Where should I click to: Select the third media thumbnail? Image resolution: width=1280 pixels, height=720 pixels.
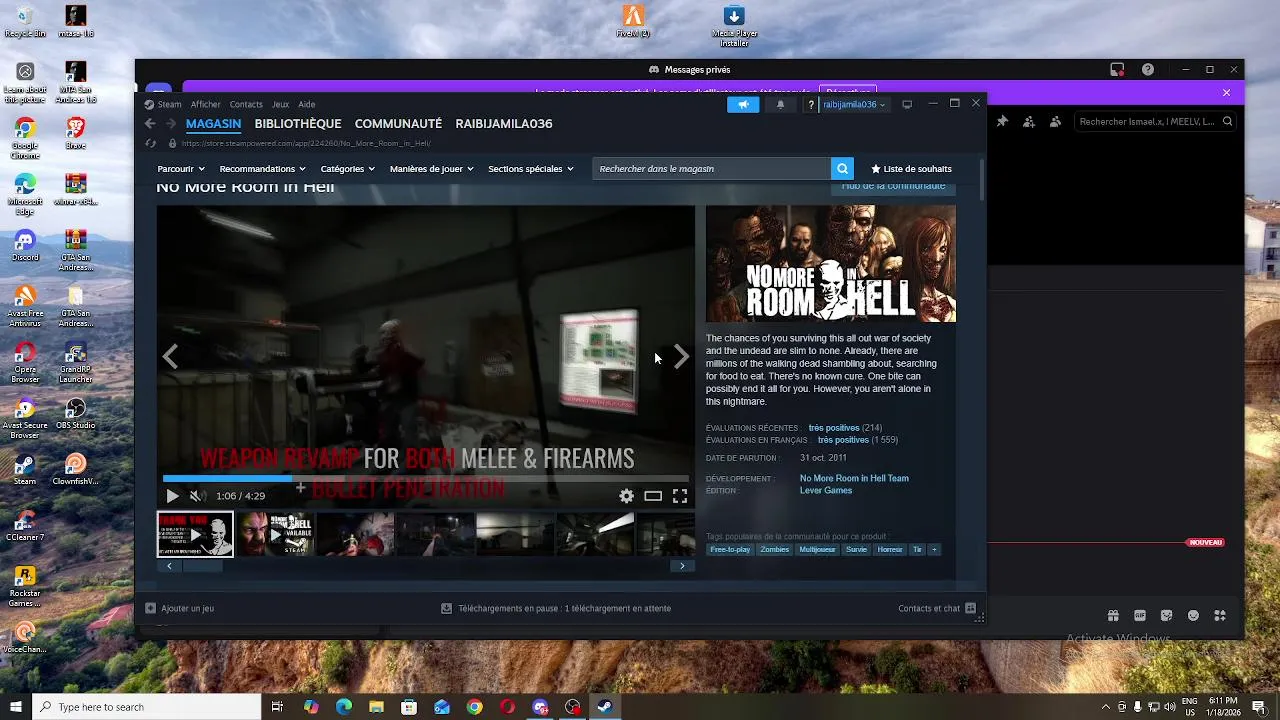click(355, 534)
